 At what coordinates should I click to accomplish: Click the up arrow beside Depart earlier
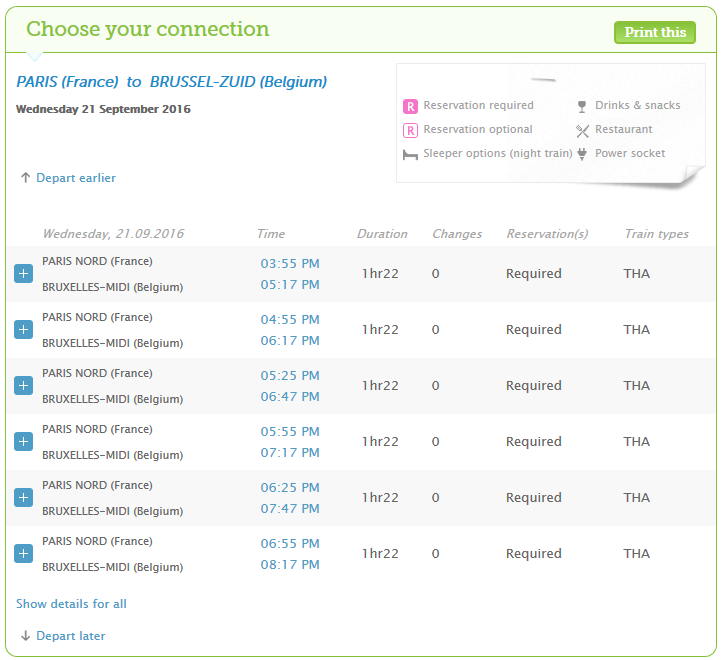25,178
